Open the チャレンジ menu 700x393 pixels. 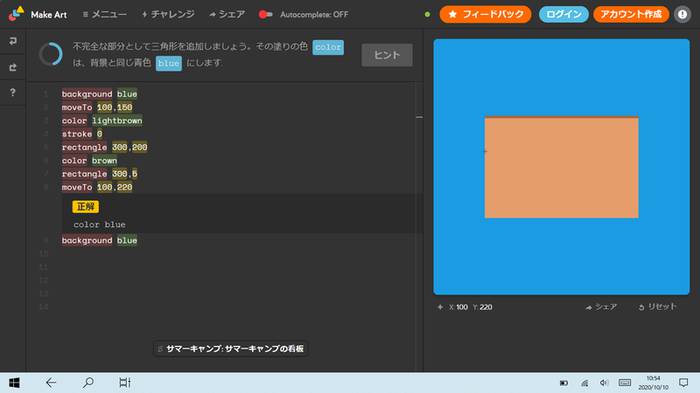(168, 14)
